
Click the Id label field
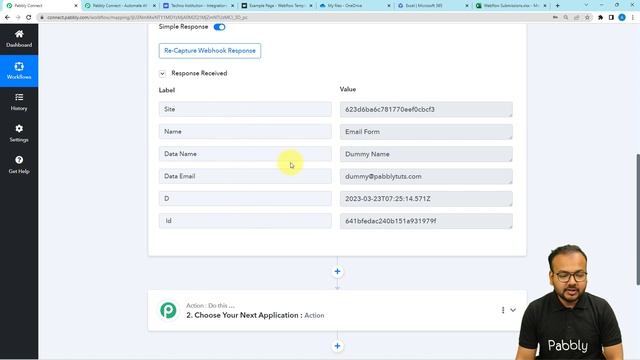245,221
